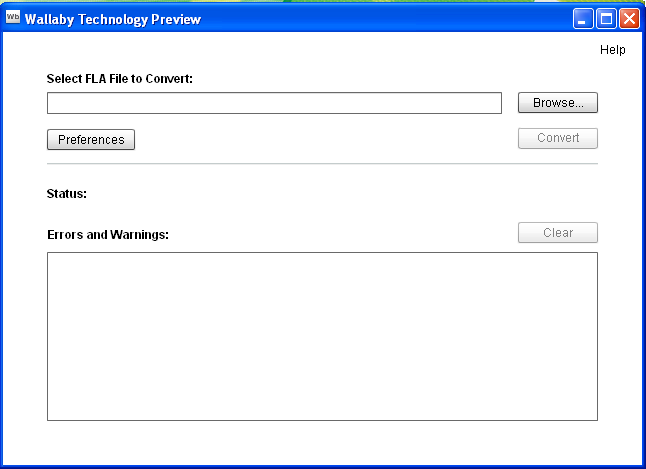Click the Convert button
The height and width of the screenshot is (469, 646).
pyautogui.click(x=557, y=138)
